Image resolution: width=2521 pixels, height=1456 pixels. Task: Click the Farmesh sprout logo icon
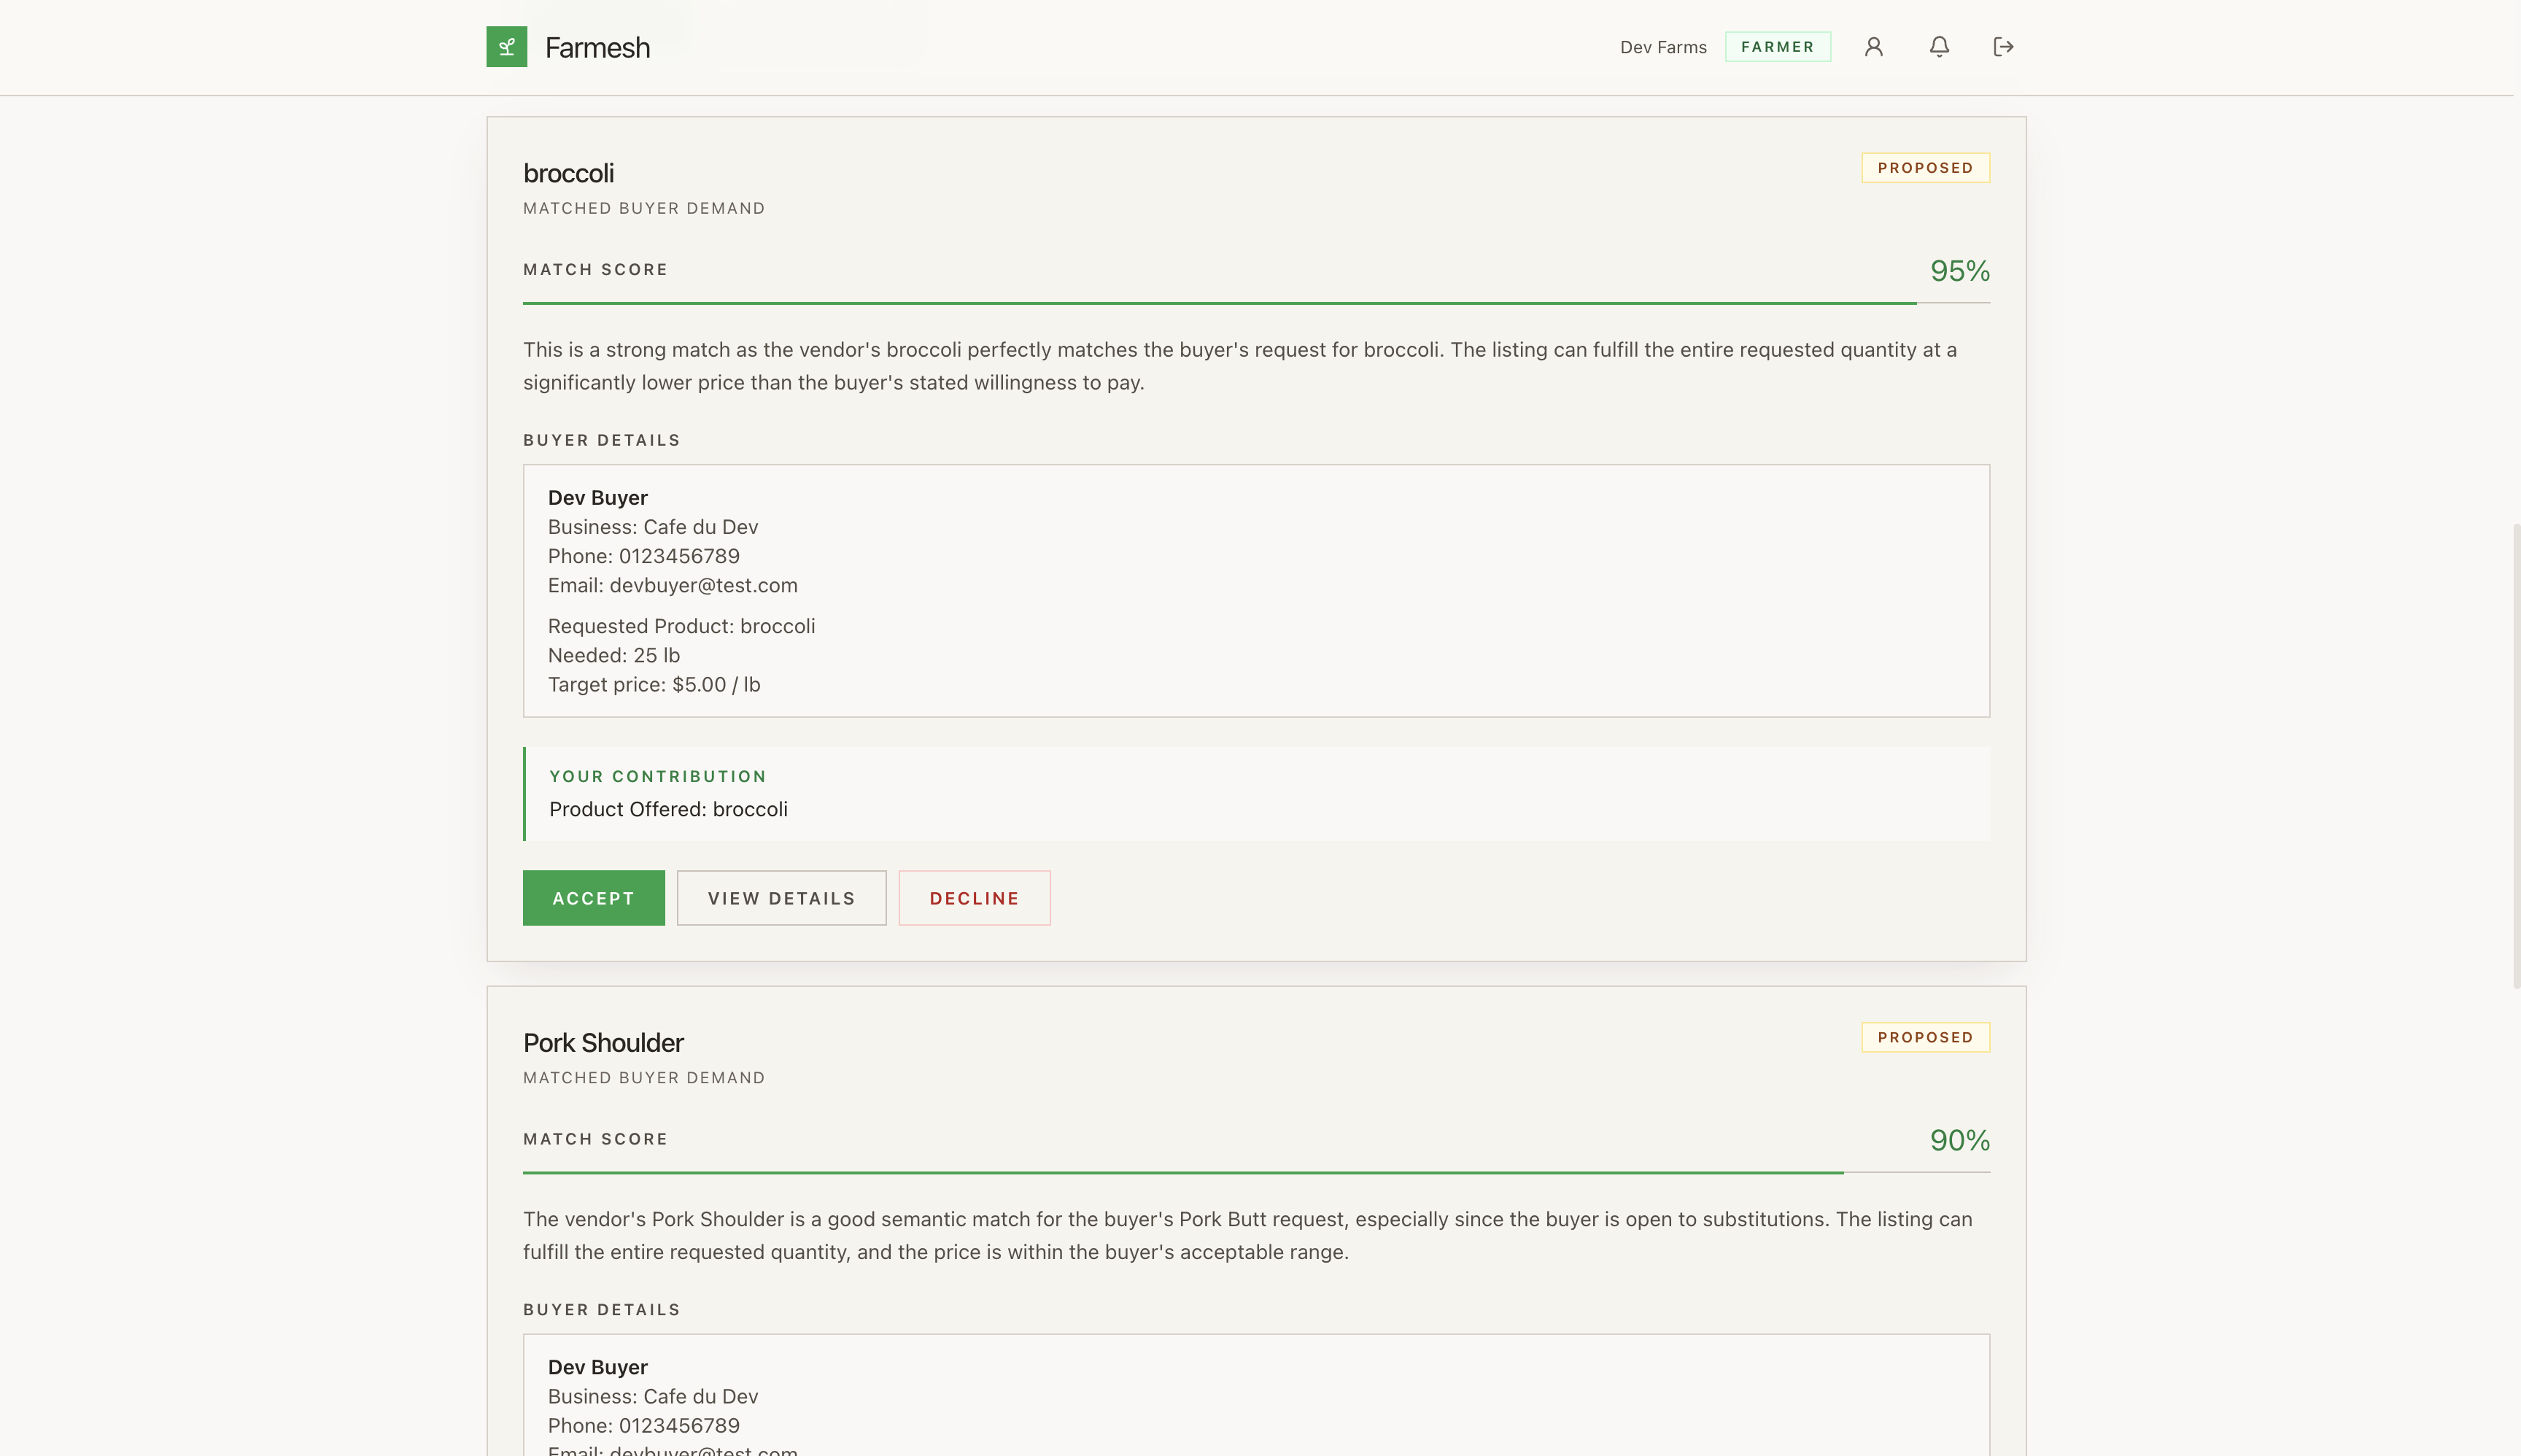pyautogui.click(x=506, y=47)
